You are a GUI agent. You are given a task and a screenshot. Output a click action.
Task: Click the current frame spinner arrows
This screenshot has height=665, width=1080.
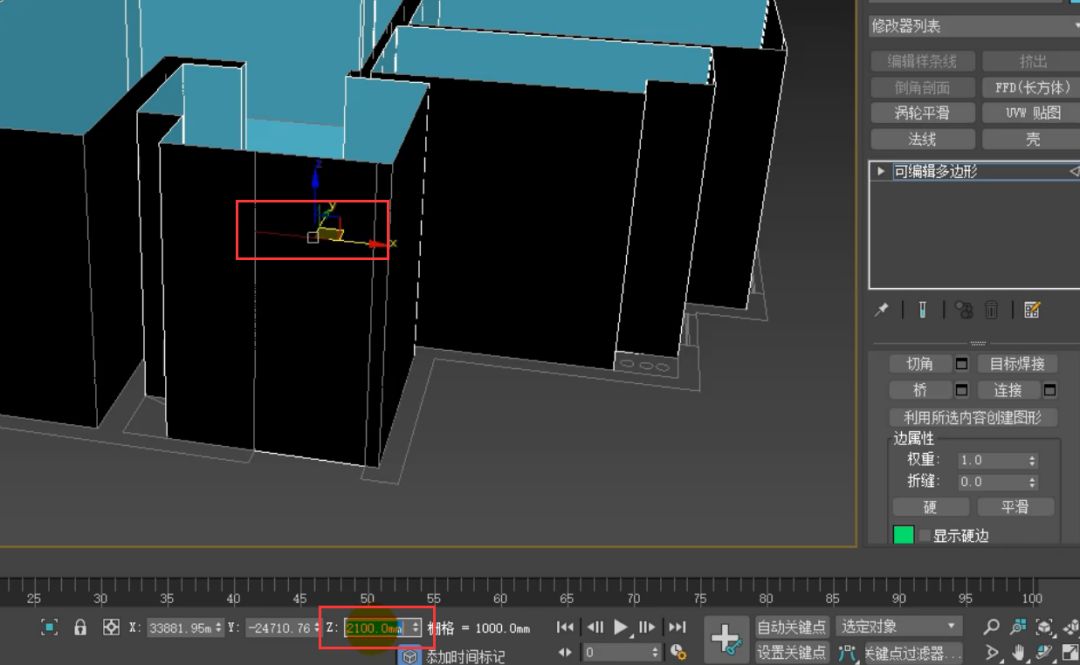[x=656, y=653]
